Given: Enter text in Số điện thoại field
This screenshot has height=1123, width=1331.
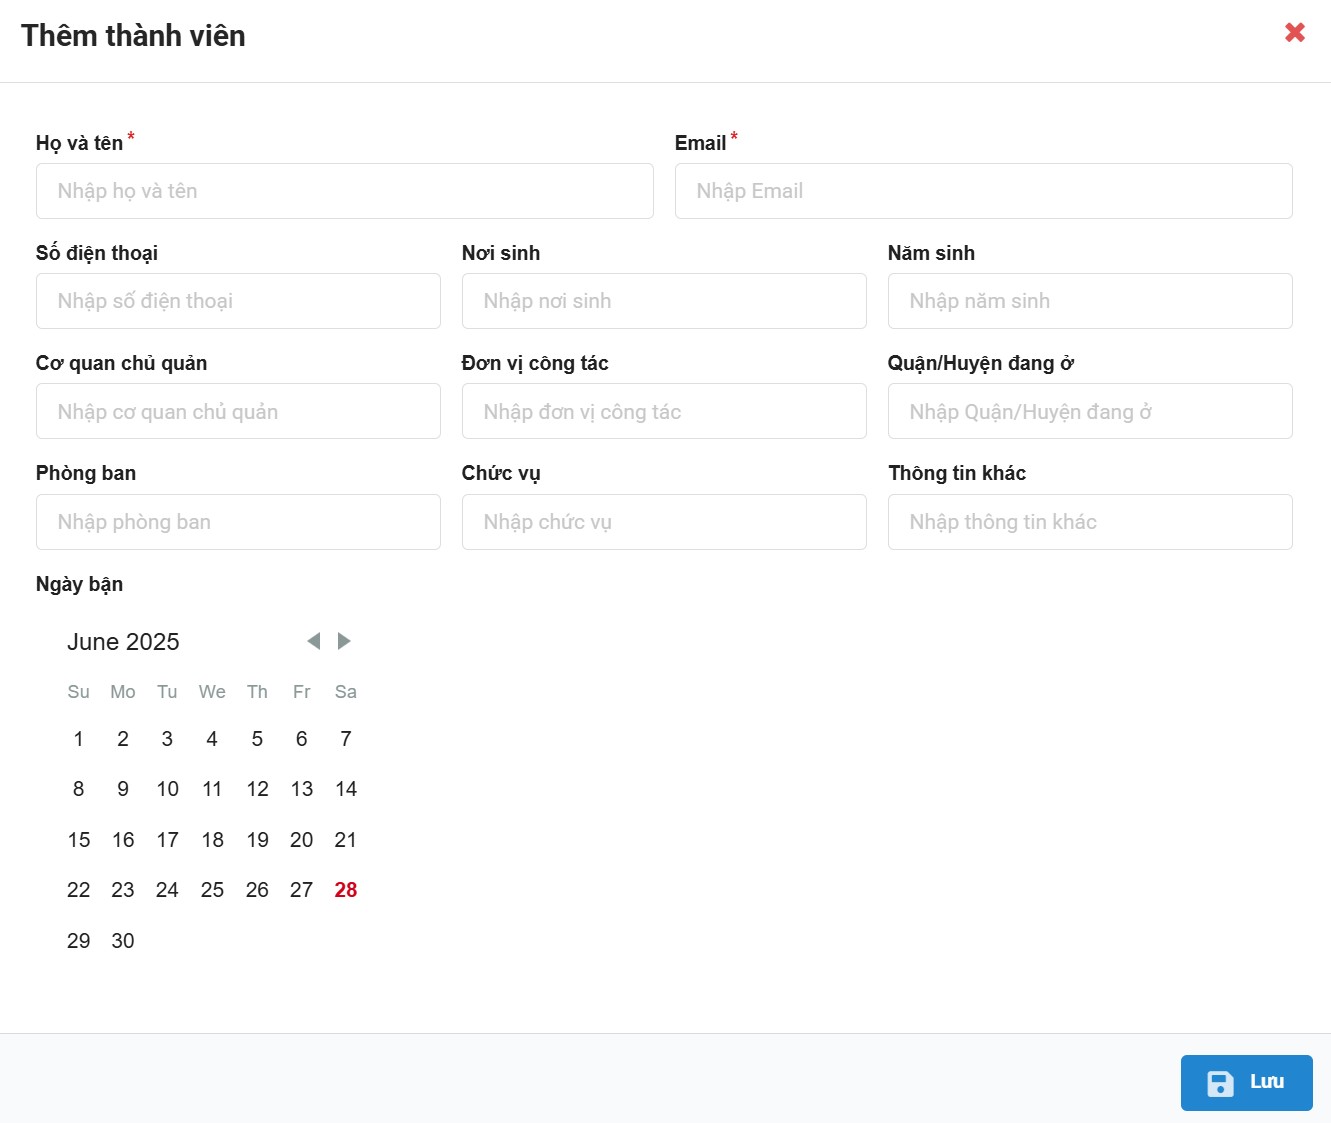Looking at the screenshot, I should pyautogui.click(x=238, y=301).
